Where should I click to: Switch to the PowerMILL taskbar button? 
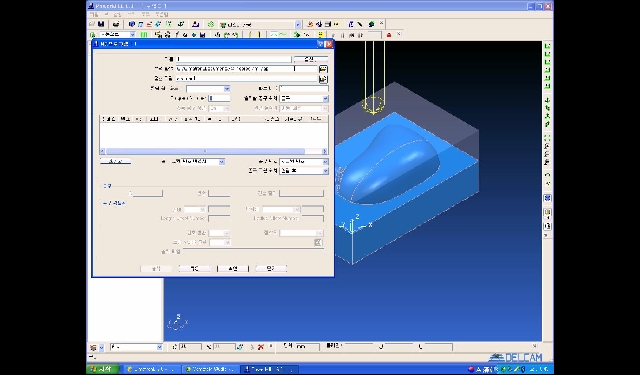[x=269, y=369]
